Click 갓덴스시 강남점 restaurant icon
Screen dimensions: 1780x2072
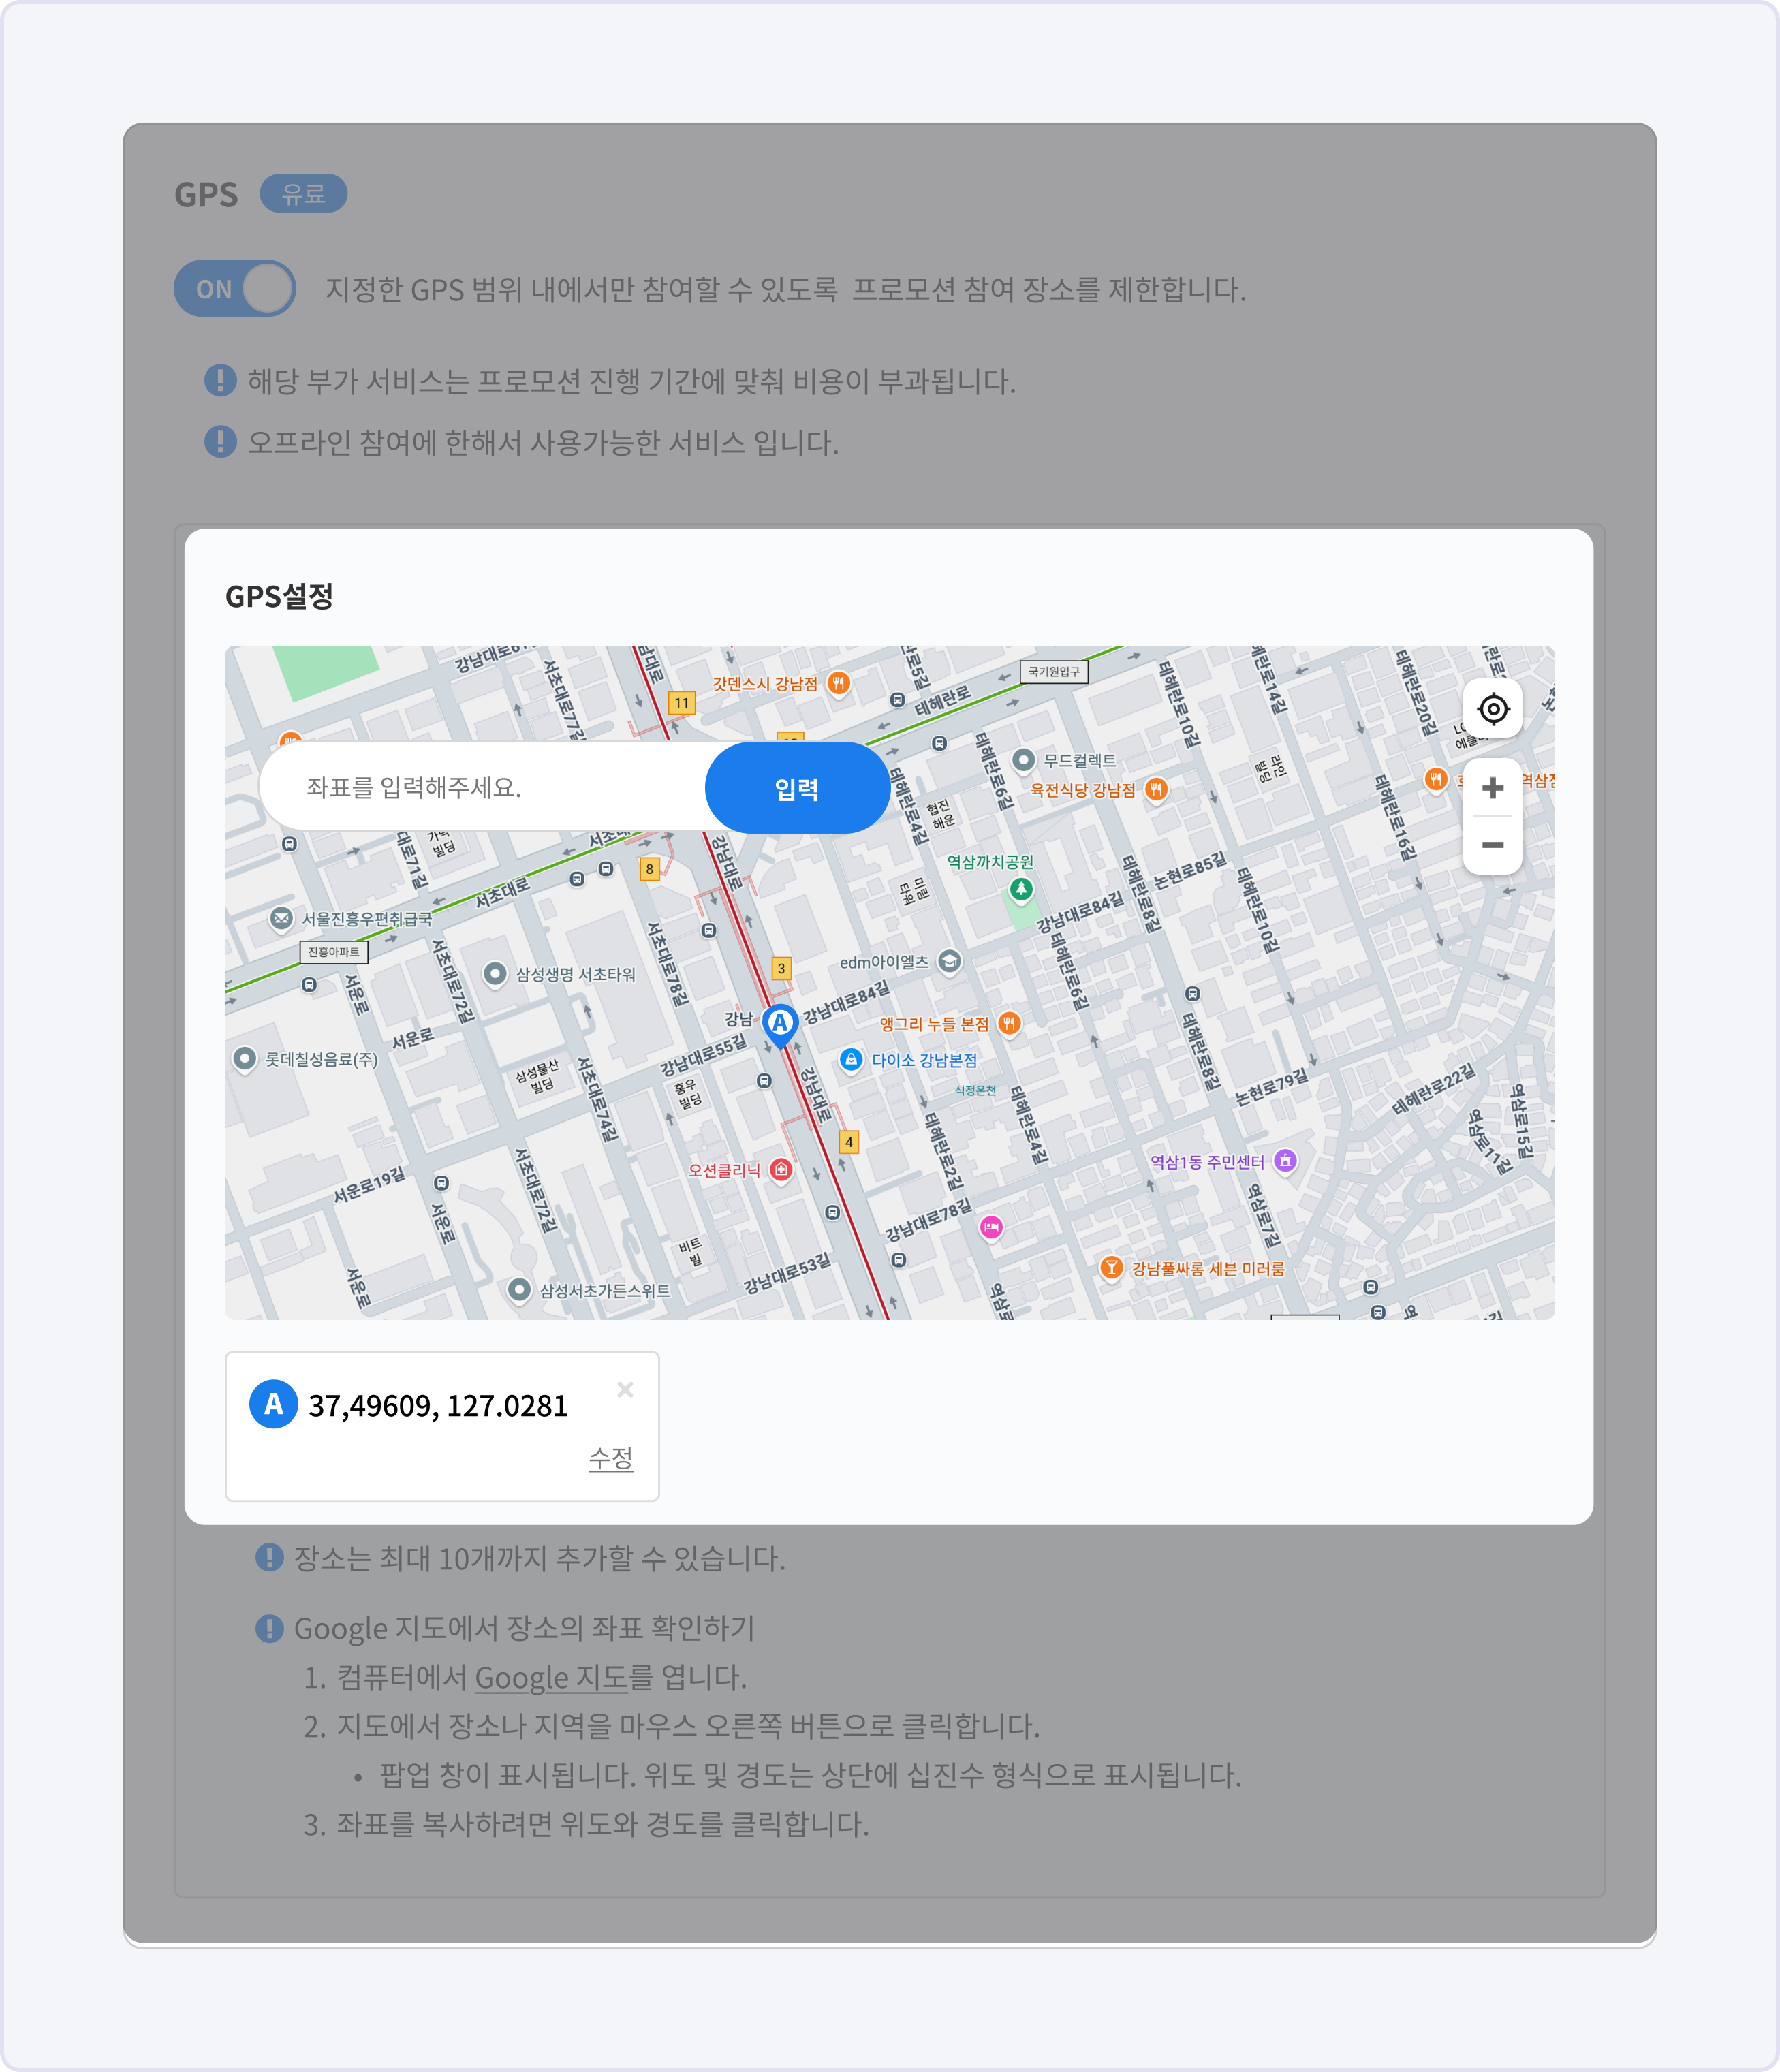click(x=839, y=683)
